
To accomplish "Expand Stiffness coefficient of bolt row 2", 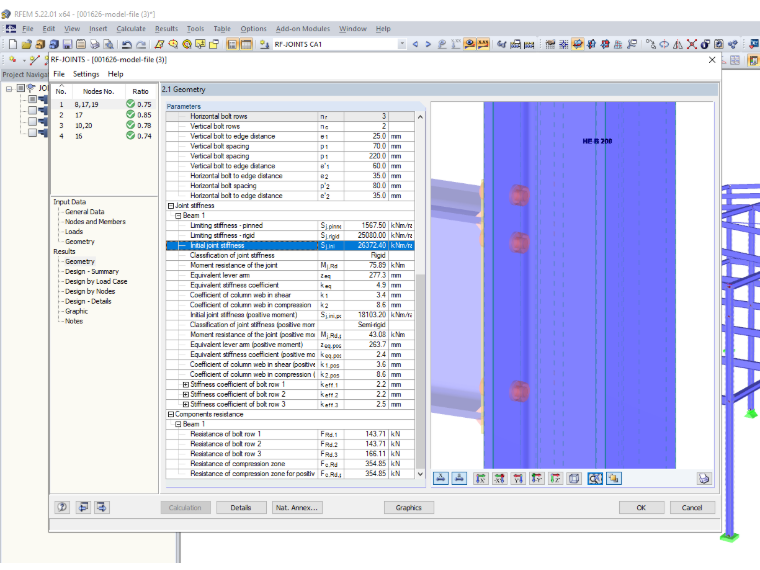I will [186, 395].
